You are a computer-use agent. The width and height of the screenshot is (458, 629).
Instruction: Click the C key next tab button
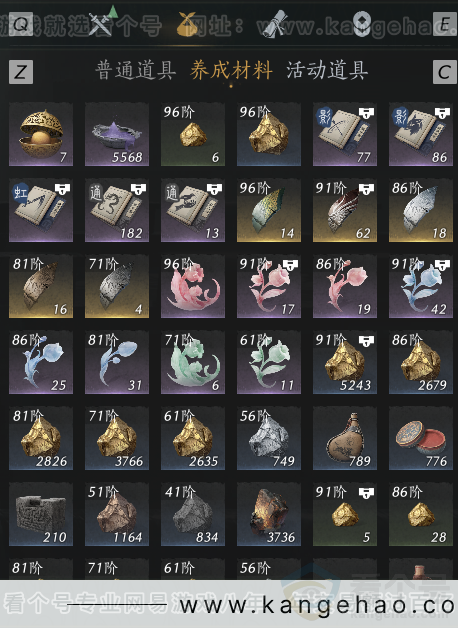(x=445, y=72)
